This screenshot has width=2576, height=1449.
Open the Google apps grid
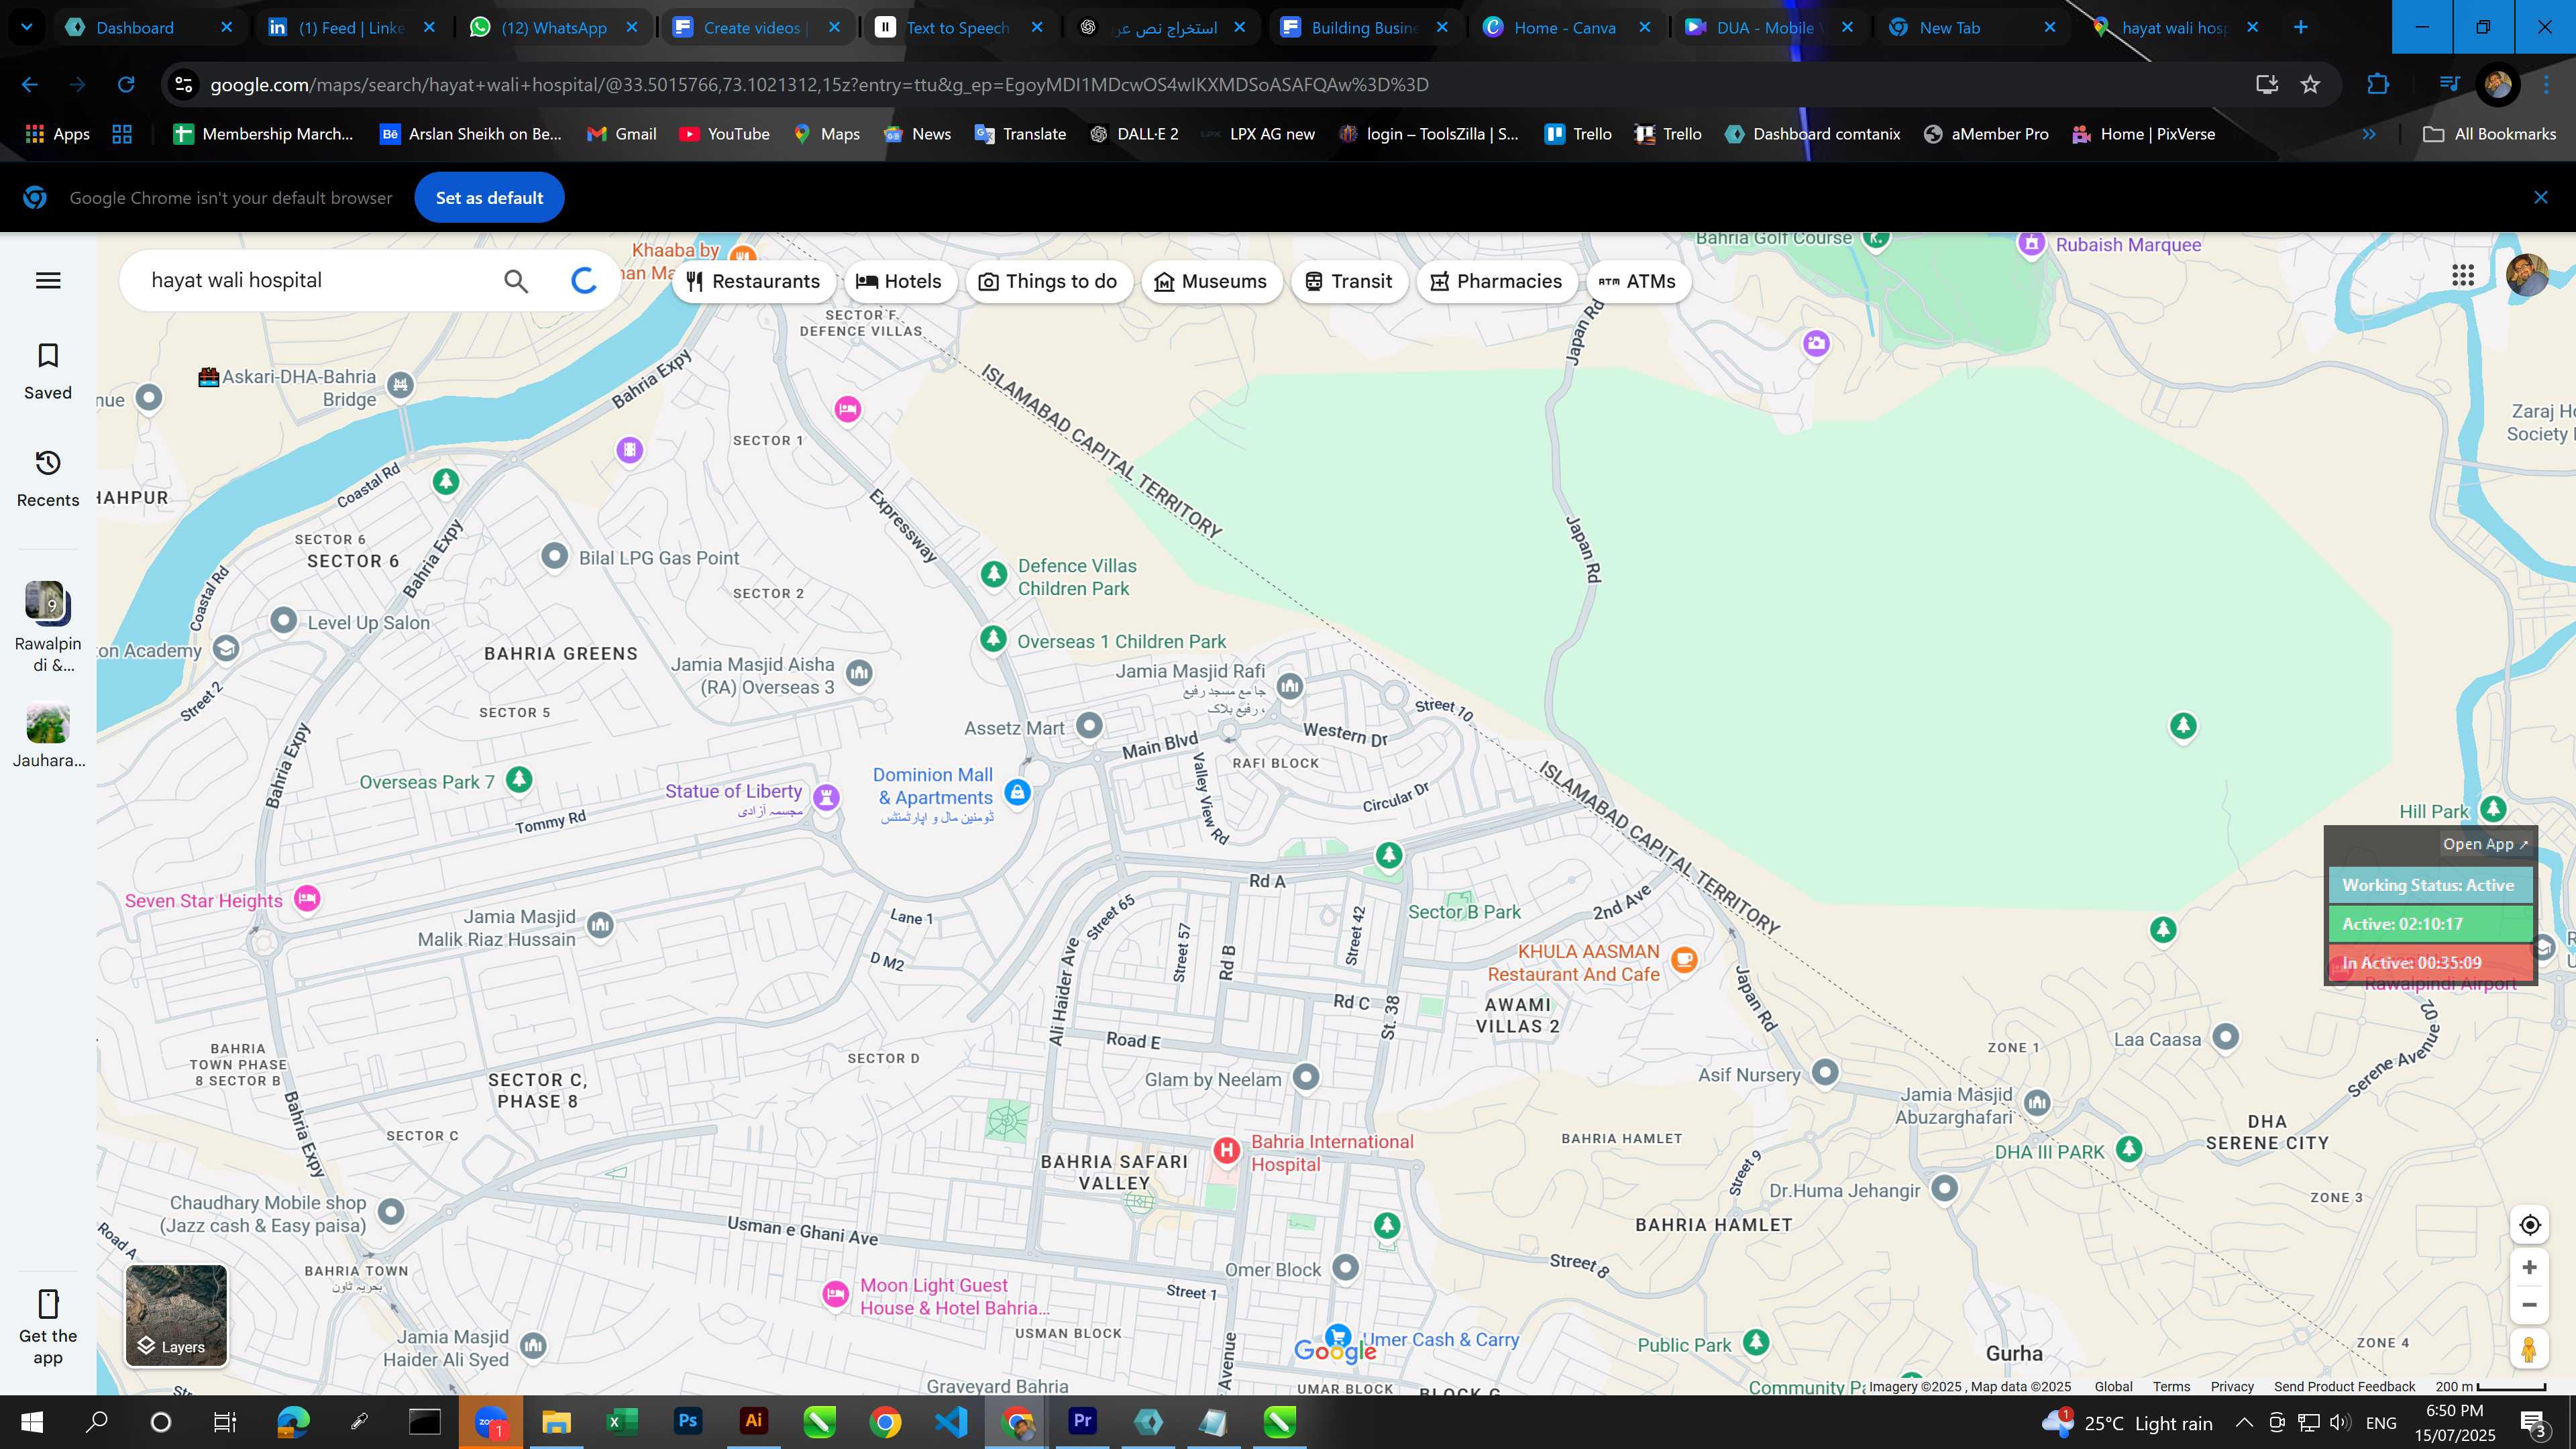pos(2463,276)
